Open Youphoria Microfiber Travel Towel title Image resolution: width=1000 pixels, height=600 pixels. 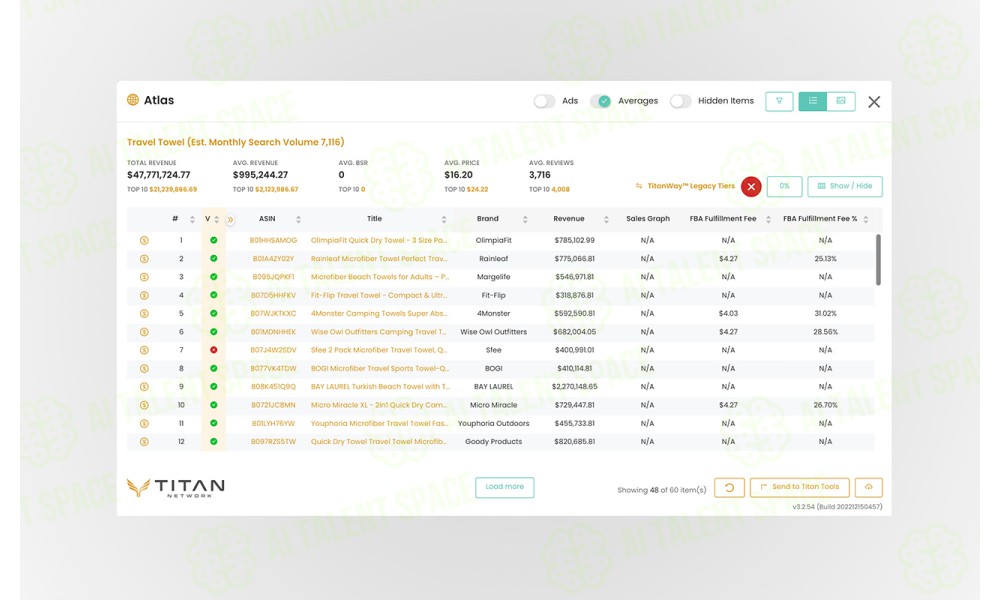pyautogui.click(x=379, y=423)
